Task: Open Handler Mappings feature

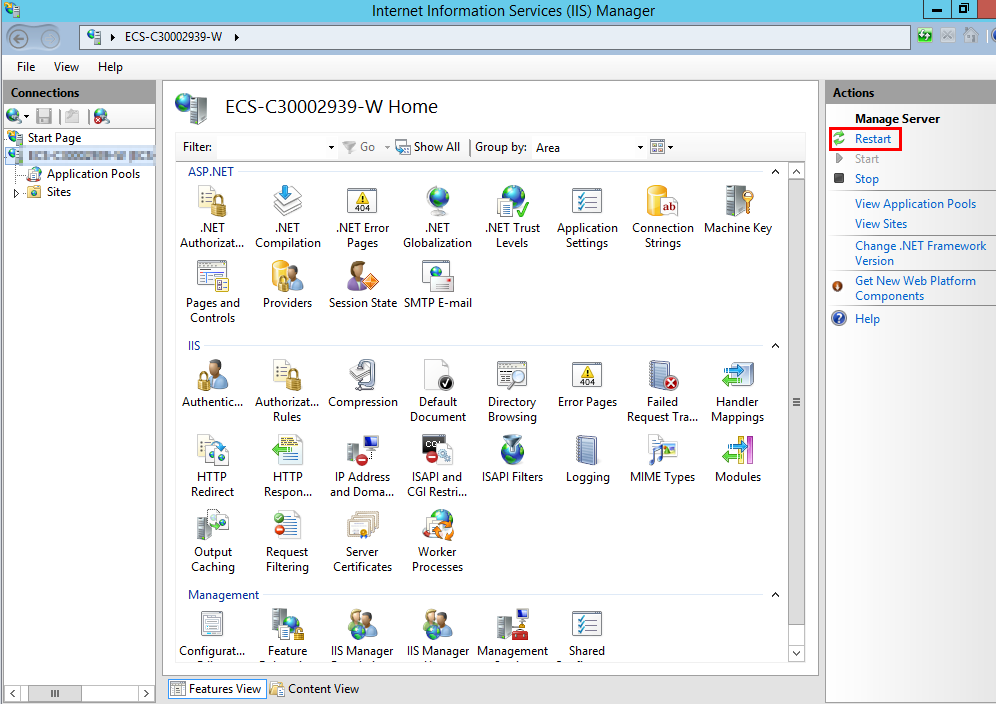Action: click(x=737, y=391)
